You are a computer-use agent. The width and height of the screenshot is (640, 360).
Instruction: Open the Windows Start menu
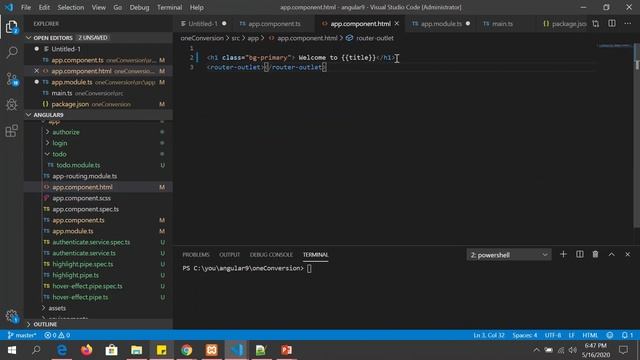(x=12, y=350)
